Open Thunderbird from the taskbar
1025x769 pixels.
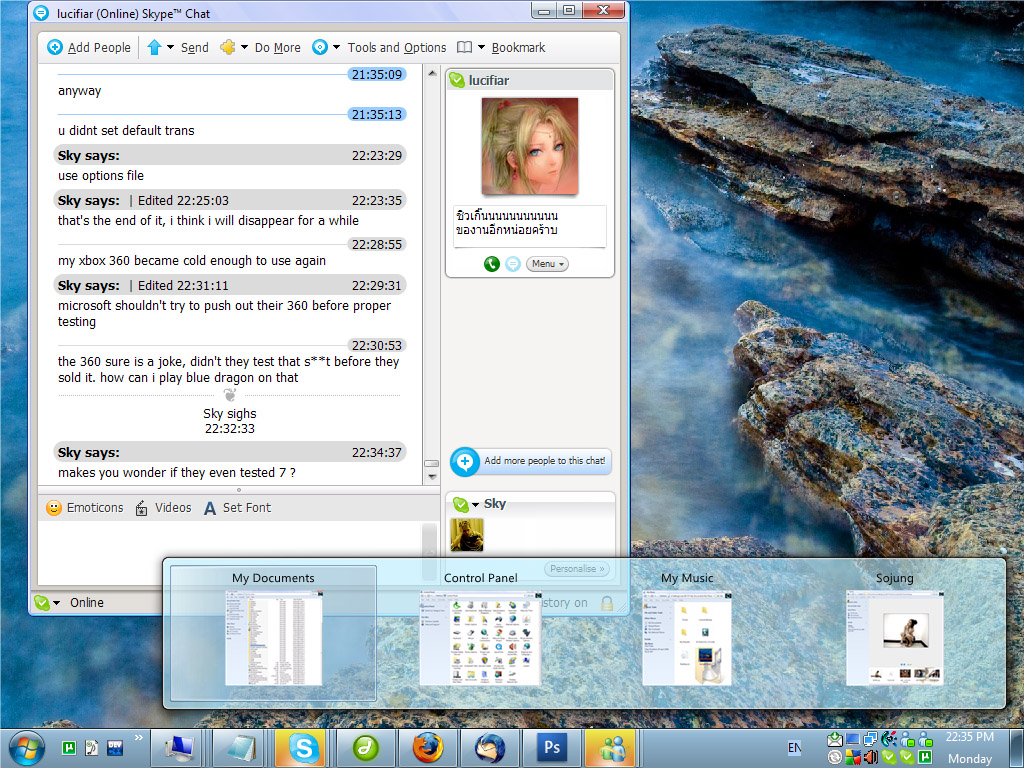tap(490, 748)
